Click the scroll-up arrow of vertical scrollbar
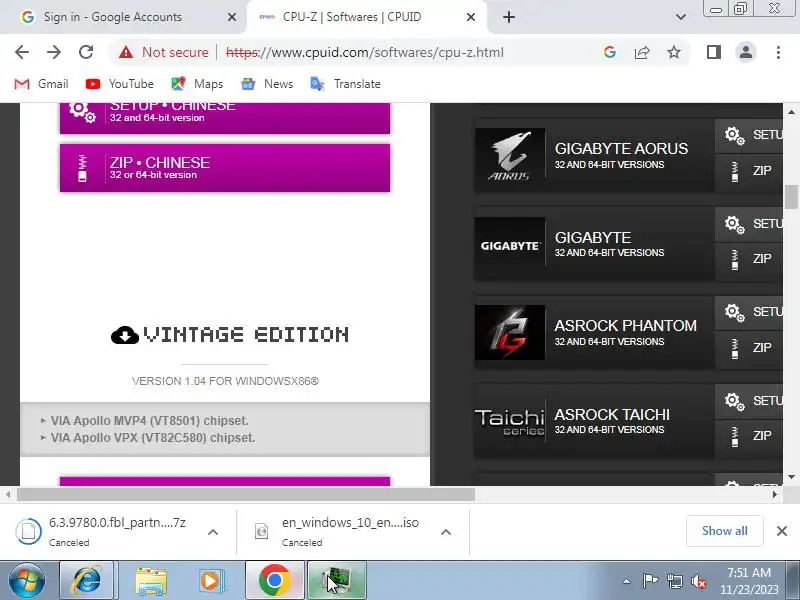Screen dimensions: 800x600 click(791, 112)
